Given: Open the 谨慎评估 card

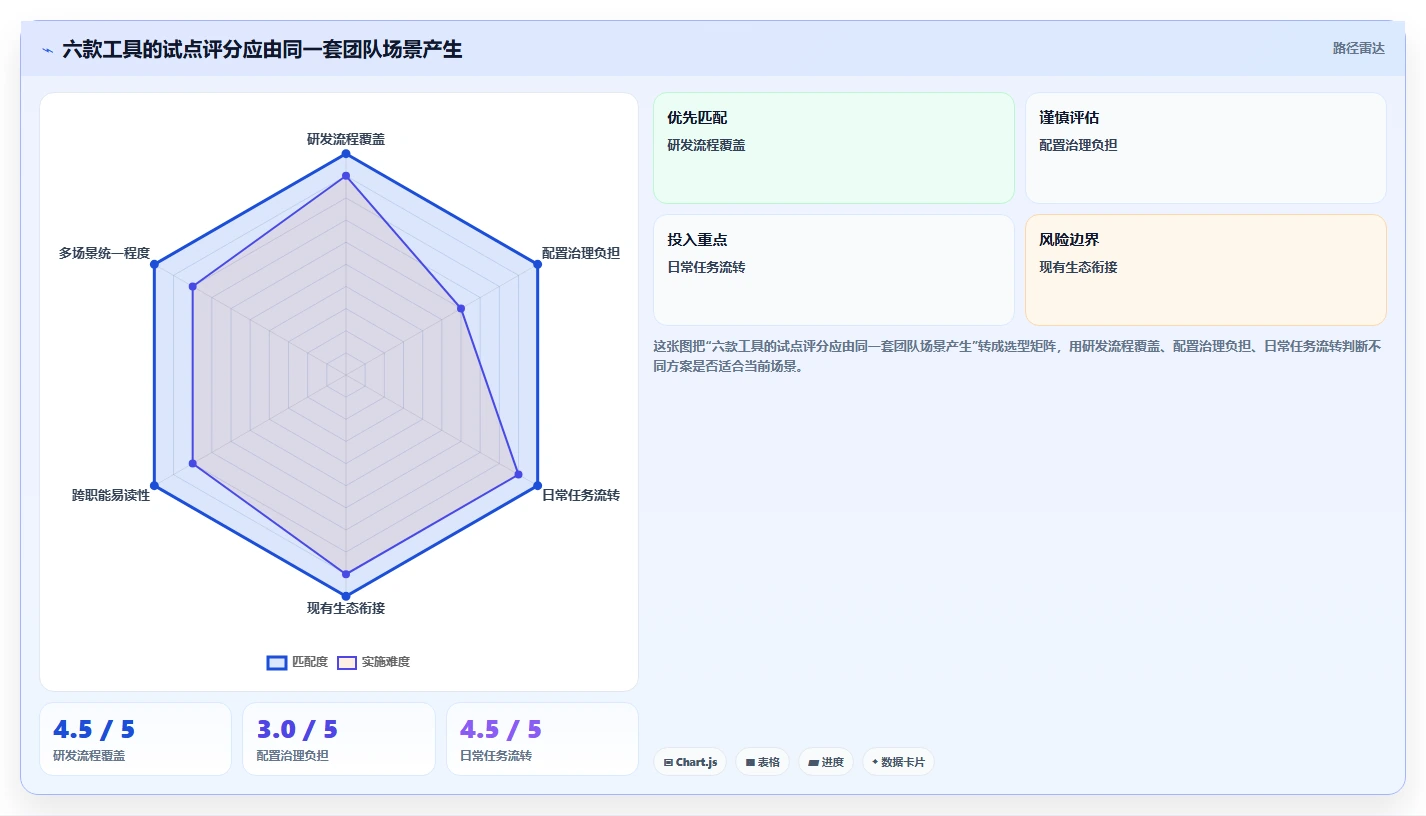Looking at the screenshot, I should (1206, 148).
